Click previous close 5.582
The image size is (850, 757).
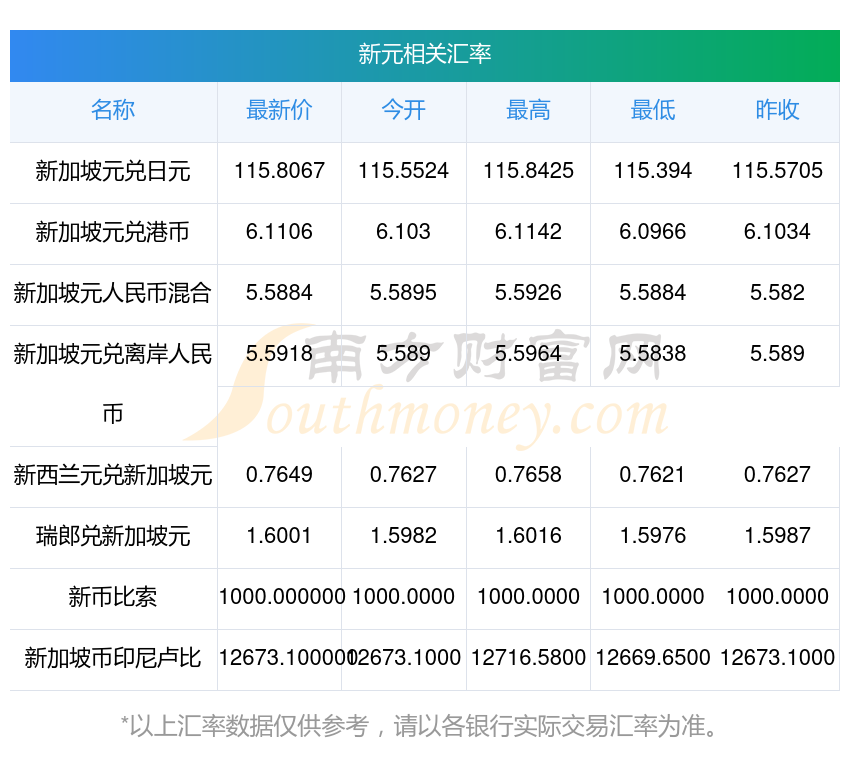click(777, 293)
